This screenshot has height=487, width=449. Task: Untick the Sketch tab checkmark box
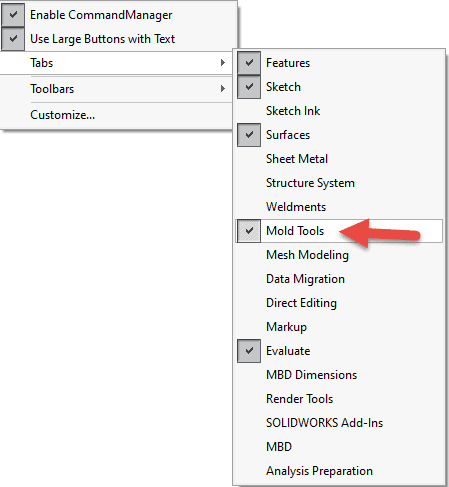pos(249,87)
